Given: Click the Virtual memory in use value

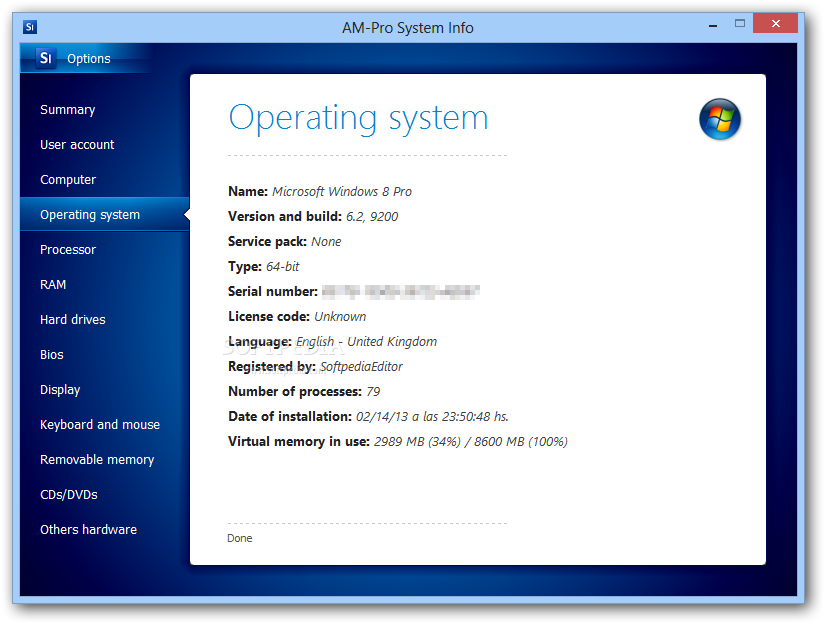Looking at the screenshot, I should [x=471, y=441].
